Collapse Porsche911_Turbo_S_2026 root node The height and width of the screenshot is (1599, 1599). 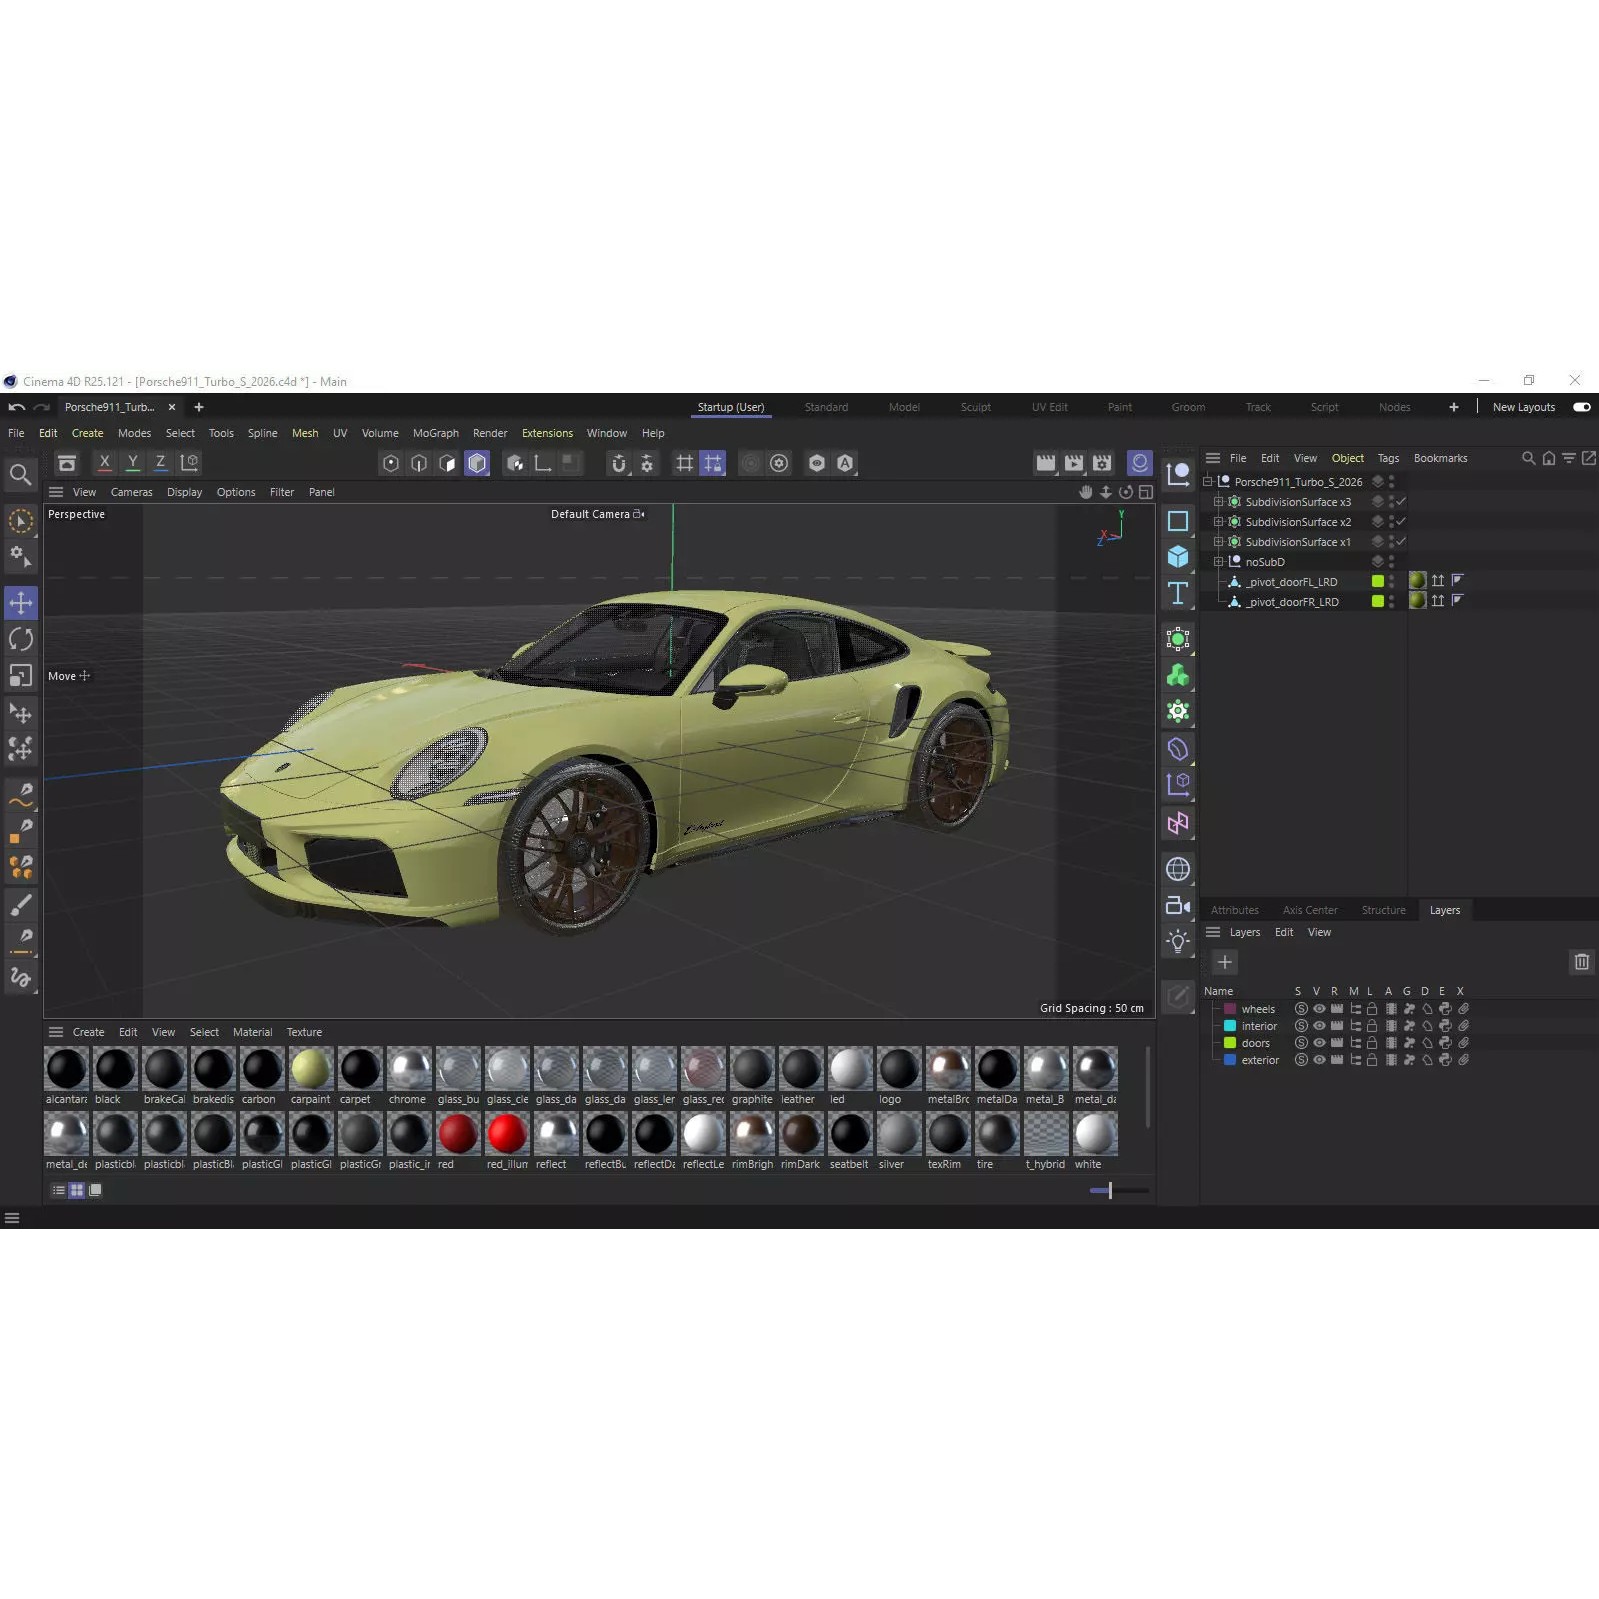pyautogui.click(x=1207, y=481)
